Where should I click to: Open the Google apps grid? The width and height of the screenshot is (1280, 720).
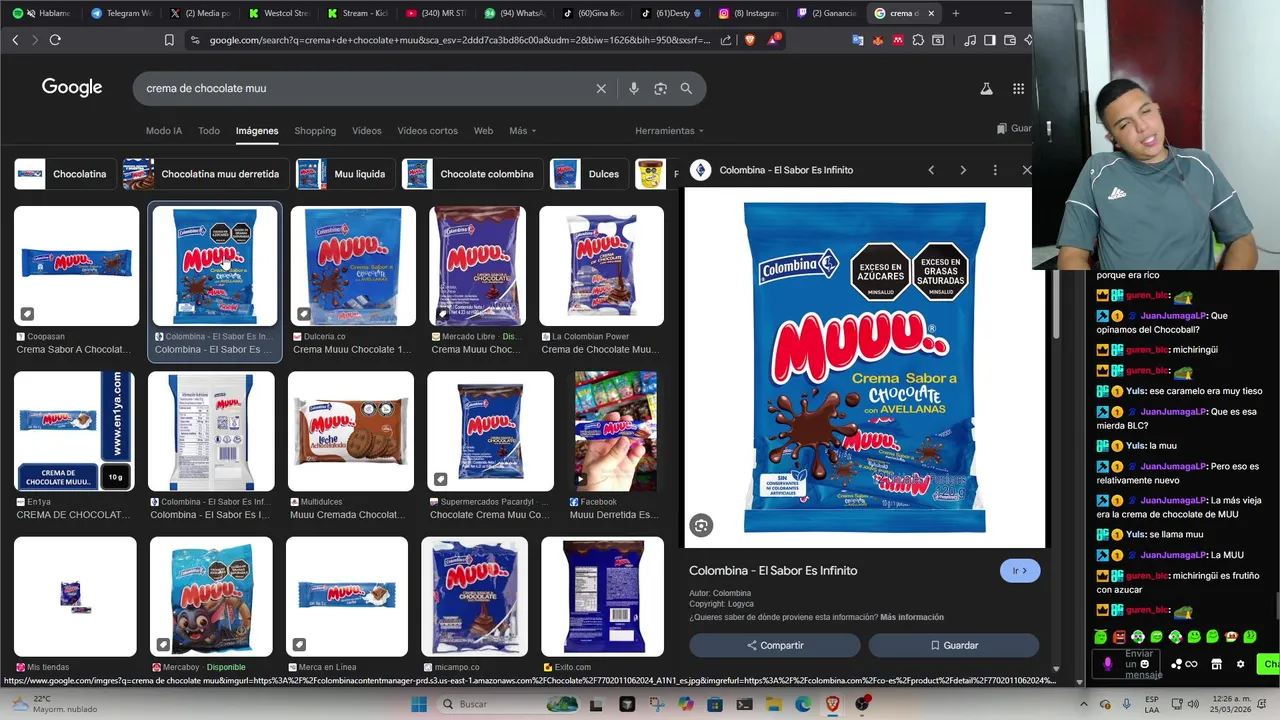click(x=1018, y=88)
